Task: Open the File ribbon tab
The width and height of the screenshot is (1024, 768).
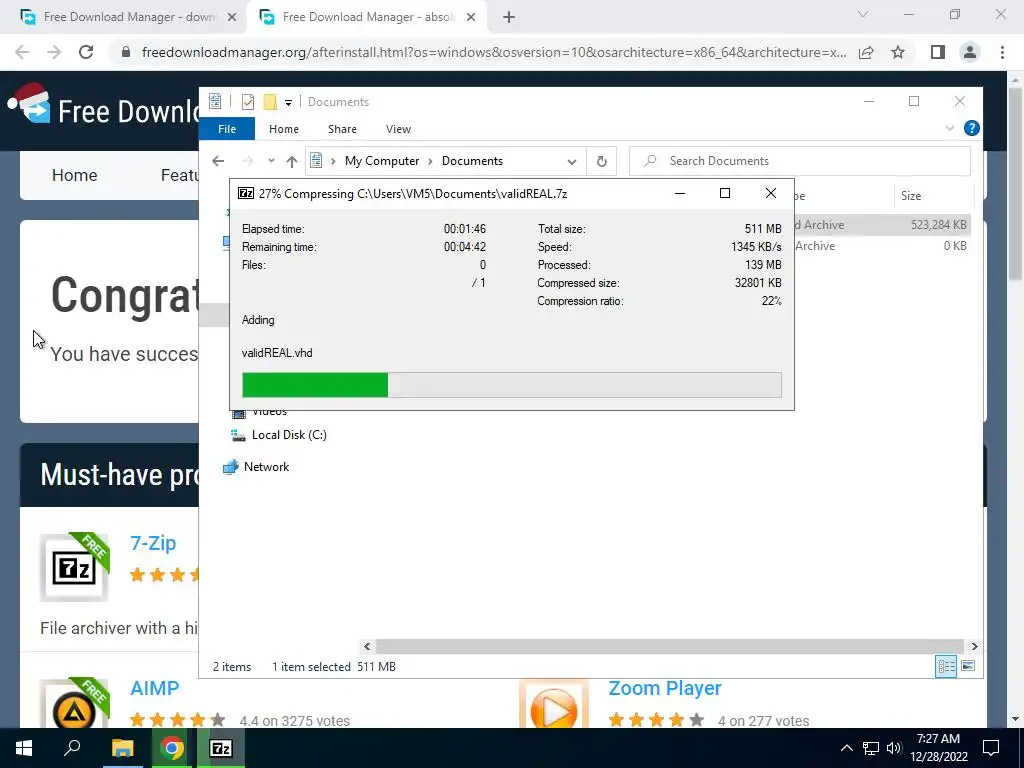Action: pyautogui.click(x=227, y=129)
